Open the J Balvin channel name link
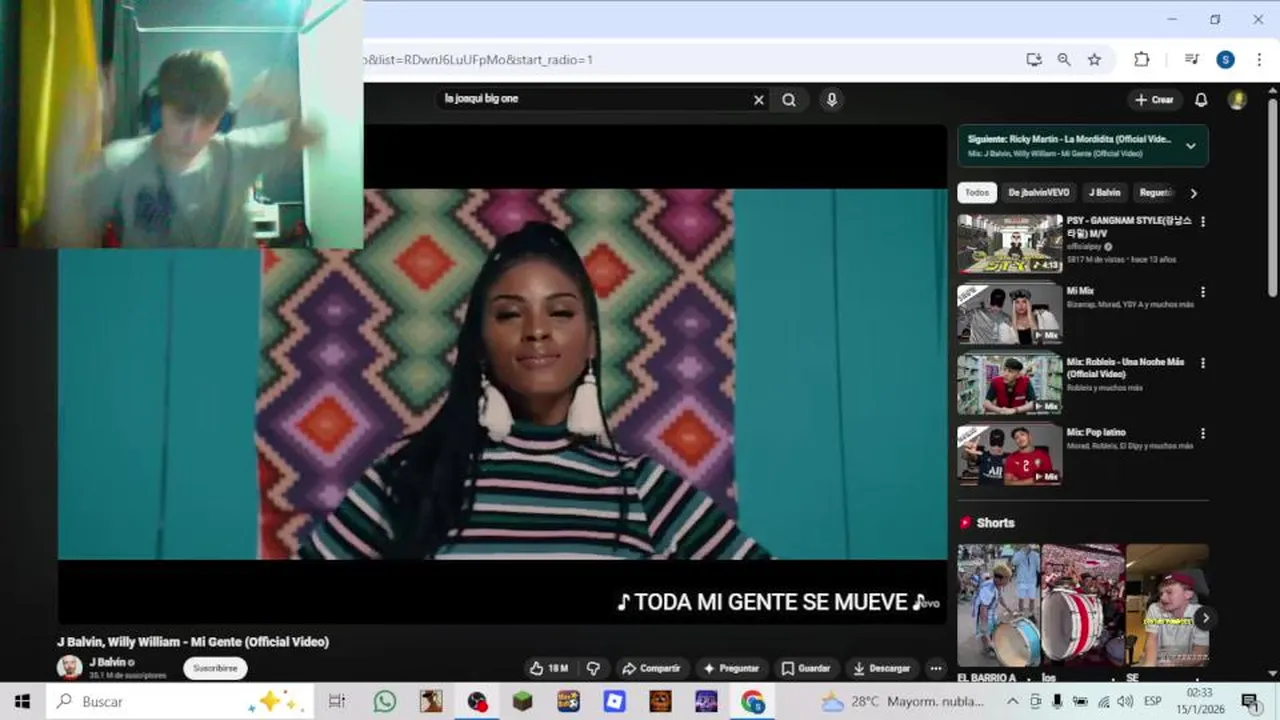 [107, 662]
